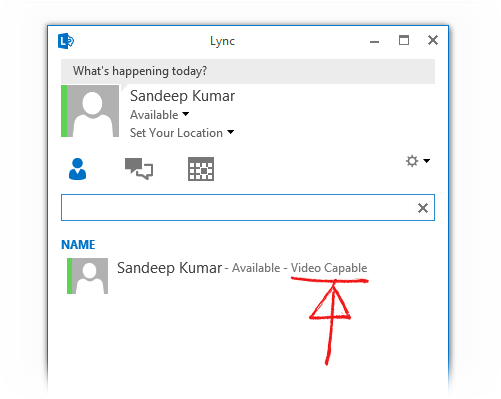This screenshot has height=399, width=501.
Task: Open the Available status dropdown
Action: (x=159, y=115)
